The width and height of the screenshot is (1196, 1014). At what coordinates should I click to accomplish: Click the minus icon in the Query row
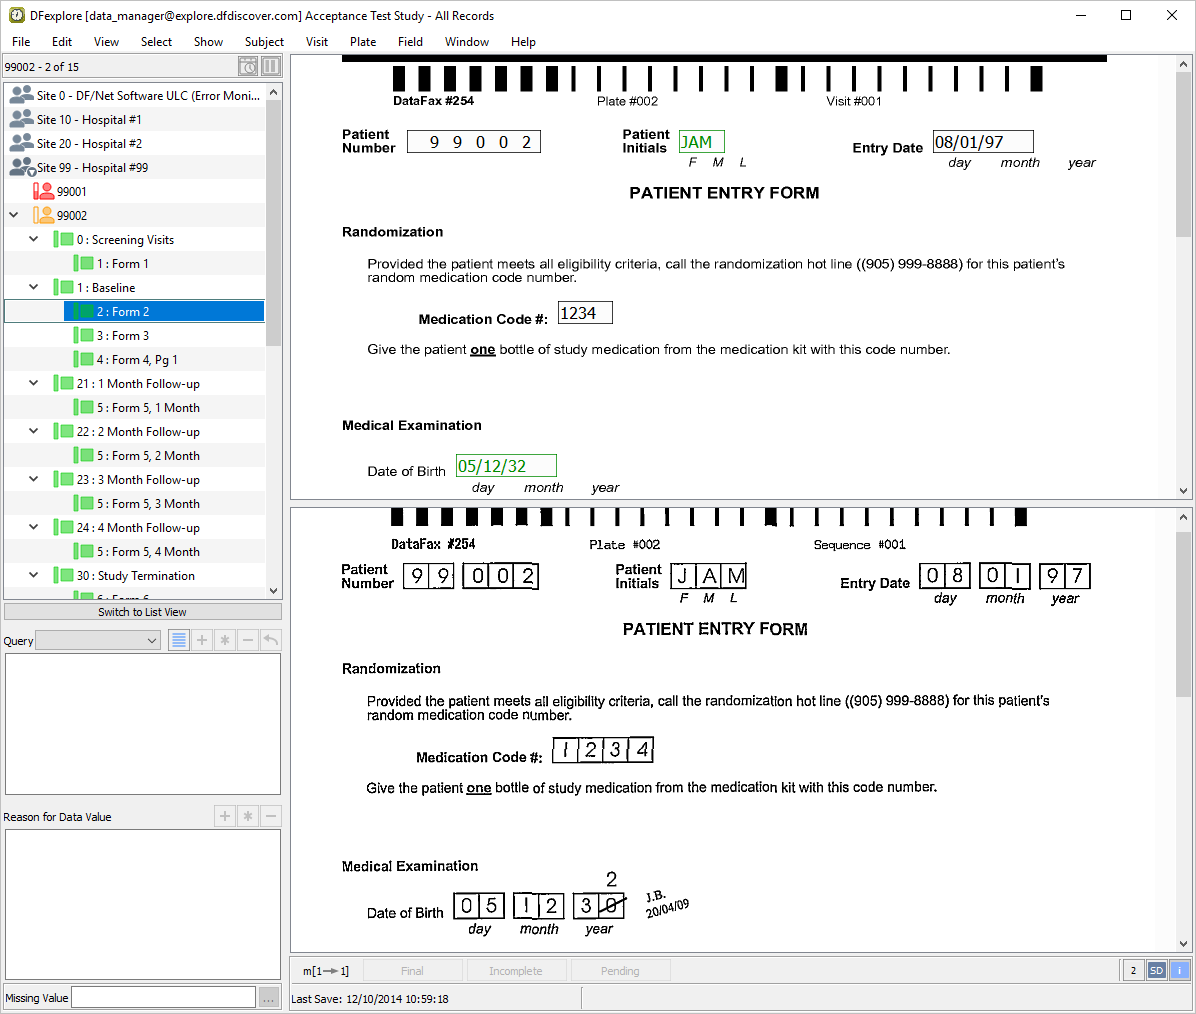(x=248, y=640)
